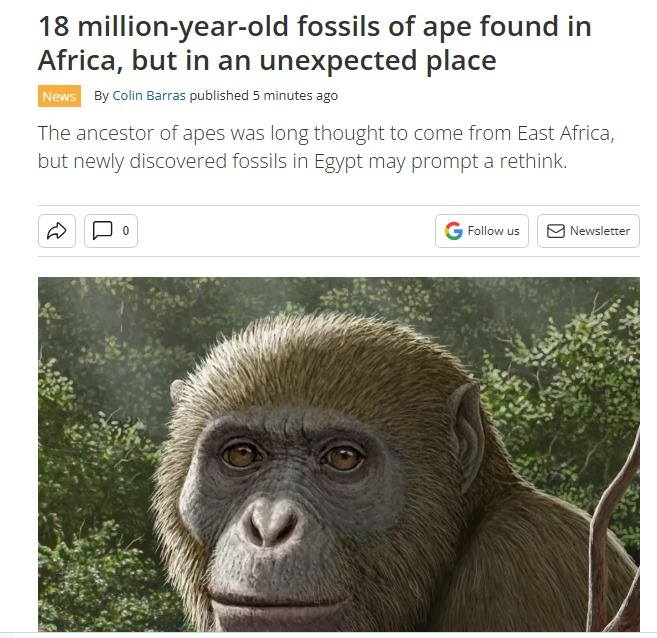Subscribe using the Newsletter button text
Viewport: 657px width, 638px height.
coord(599,231)
